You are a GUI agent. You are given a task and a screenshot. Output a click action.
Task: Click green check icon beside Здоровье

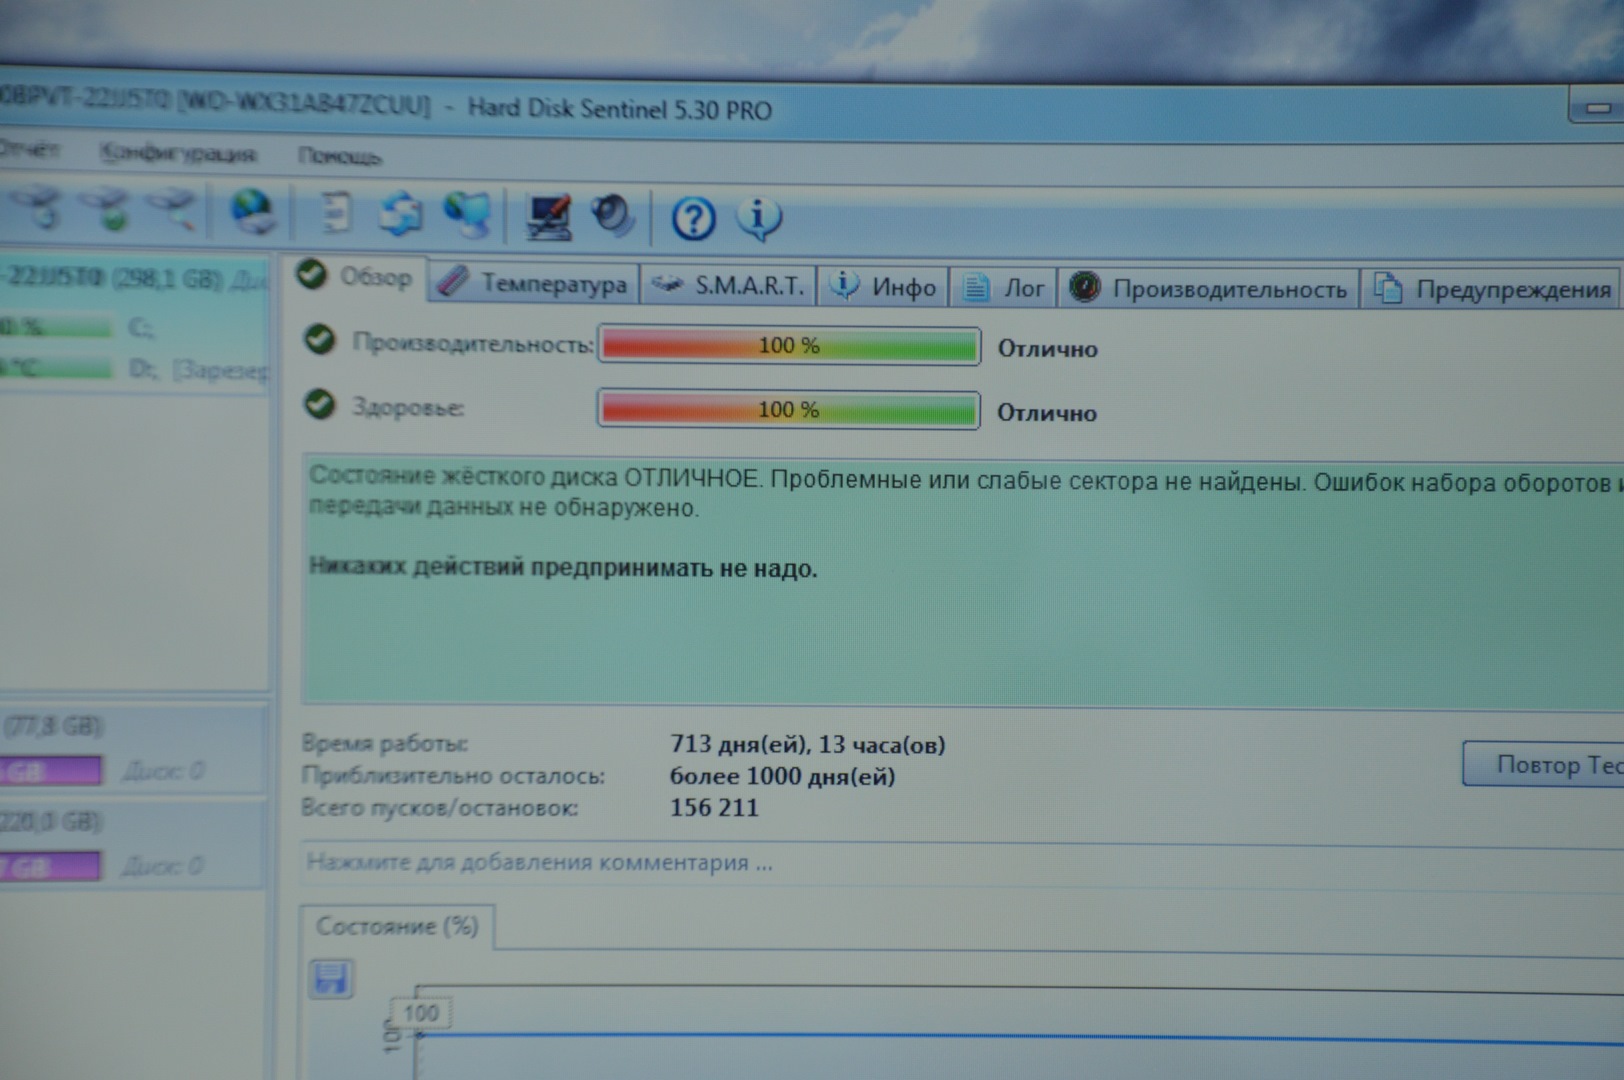[320, 404]
